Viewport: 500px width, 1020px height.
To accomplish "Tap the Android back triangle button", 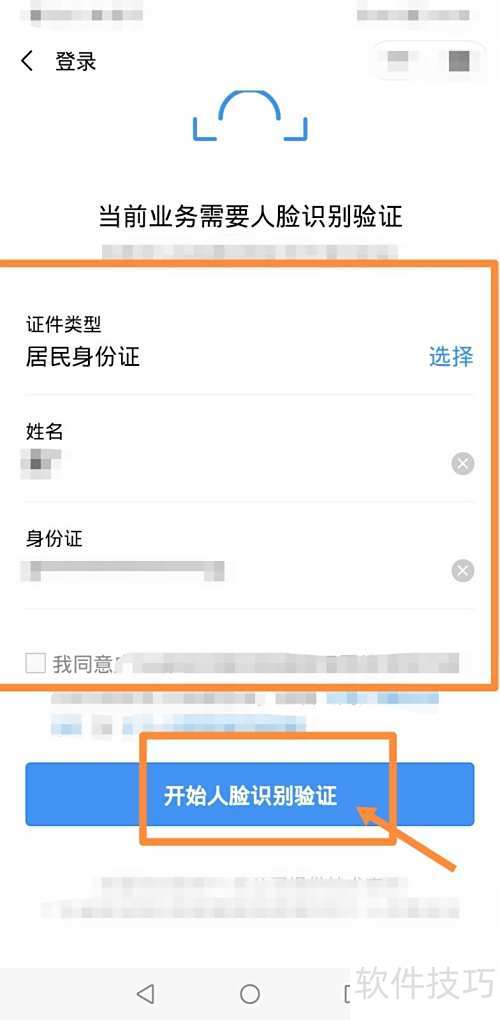I will tap(146, 993).
